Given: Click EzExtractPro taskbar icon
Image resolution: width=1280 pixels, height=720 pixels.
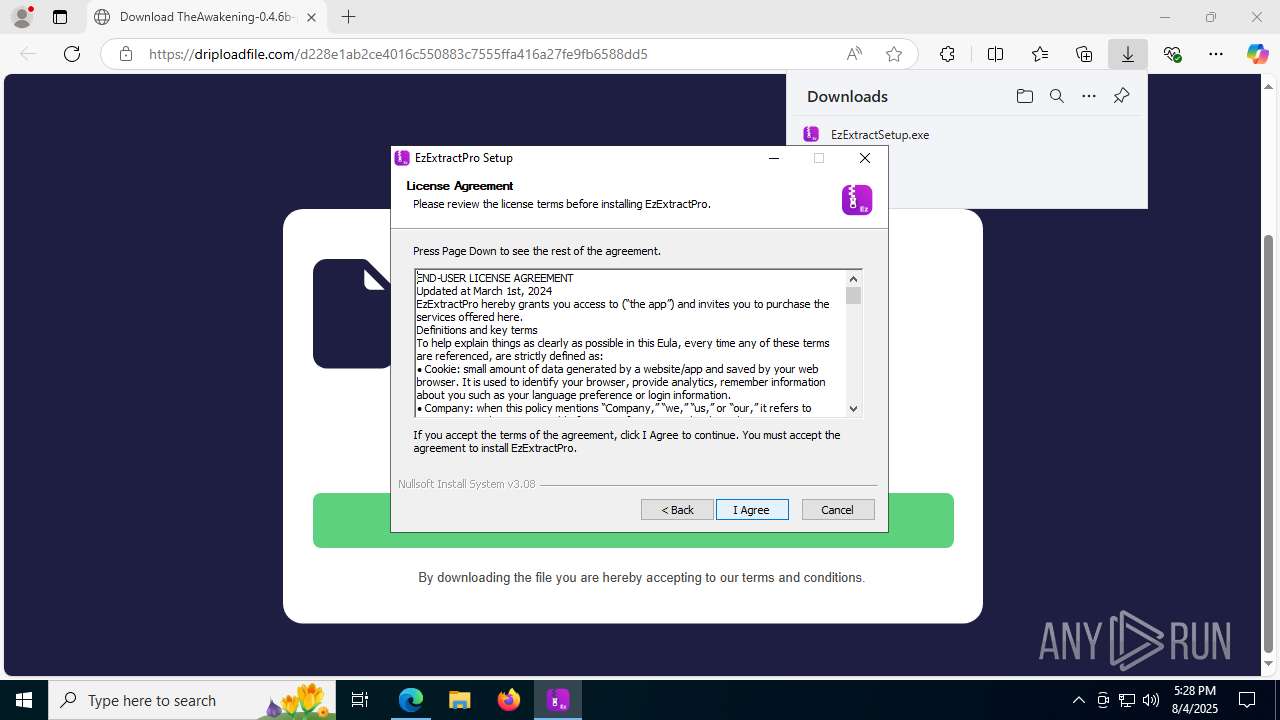Looking at the screenshot, I should tap(558, 700).
